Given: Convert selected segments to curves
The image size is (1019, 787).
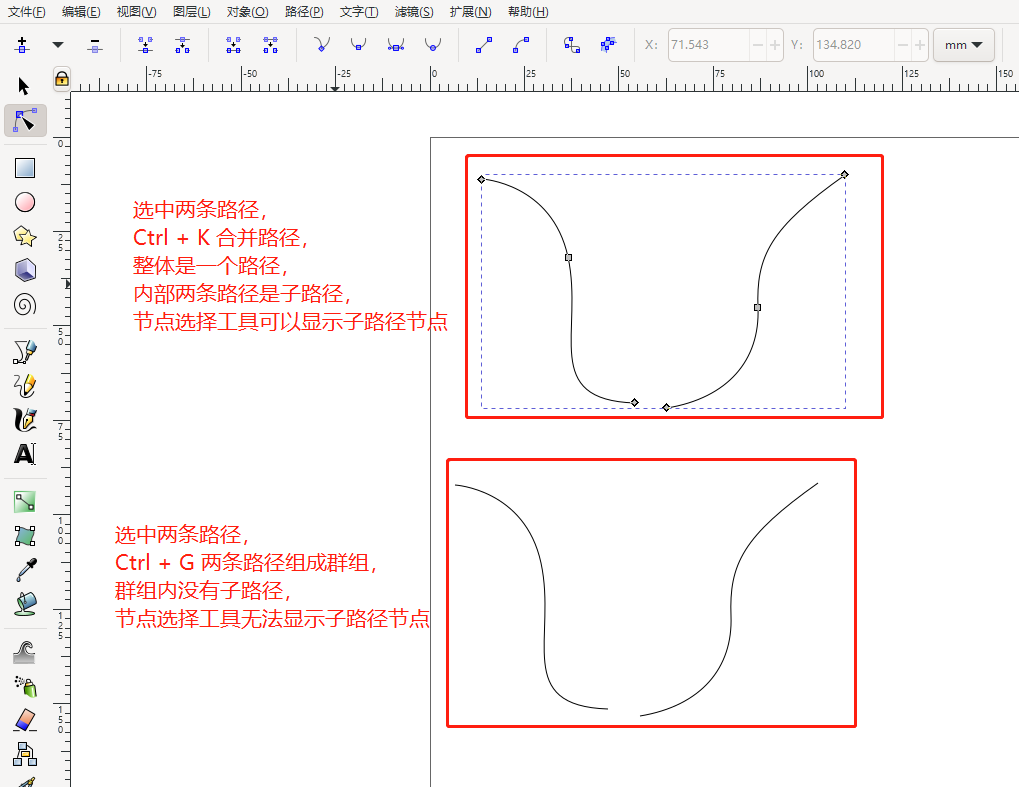Looking at the screenshot, I should click(x=521, y=45).
